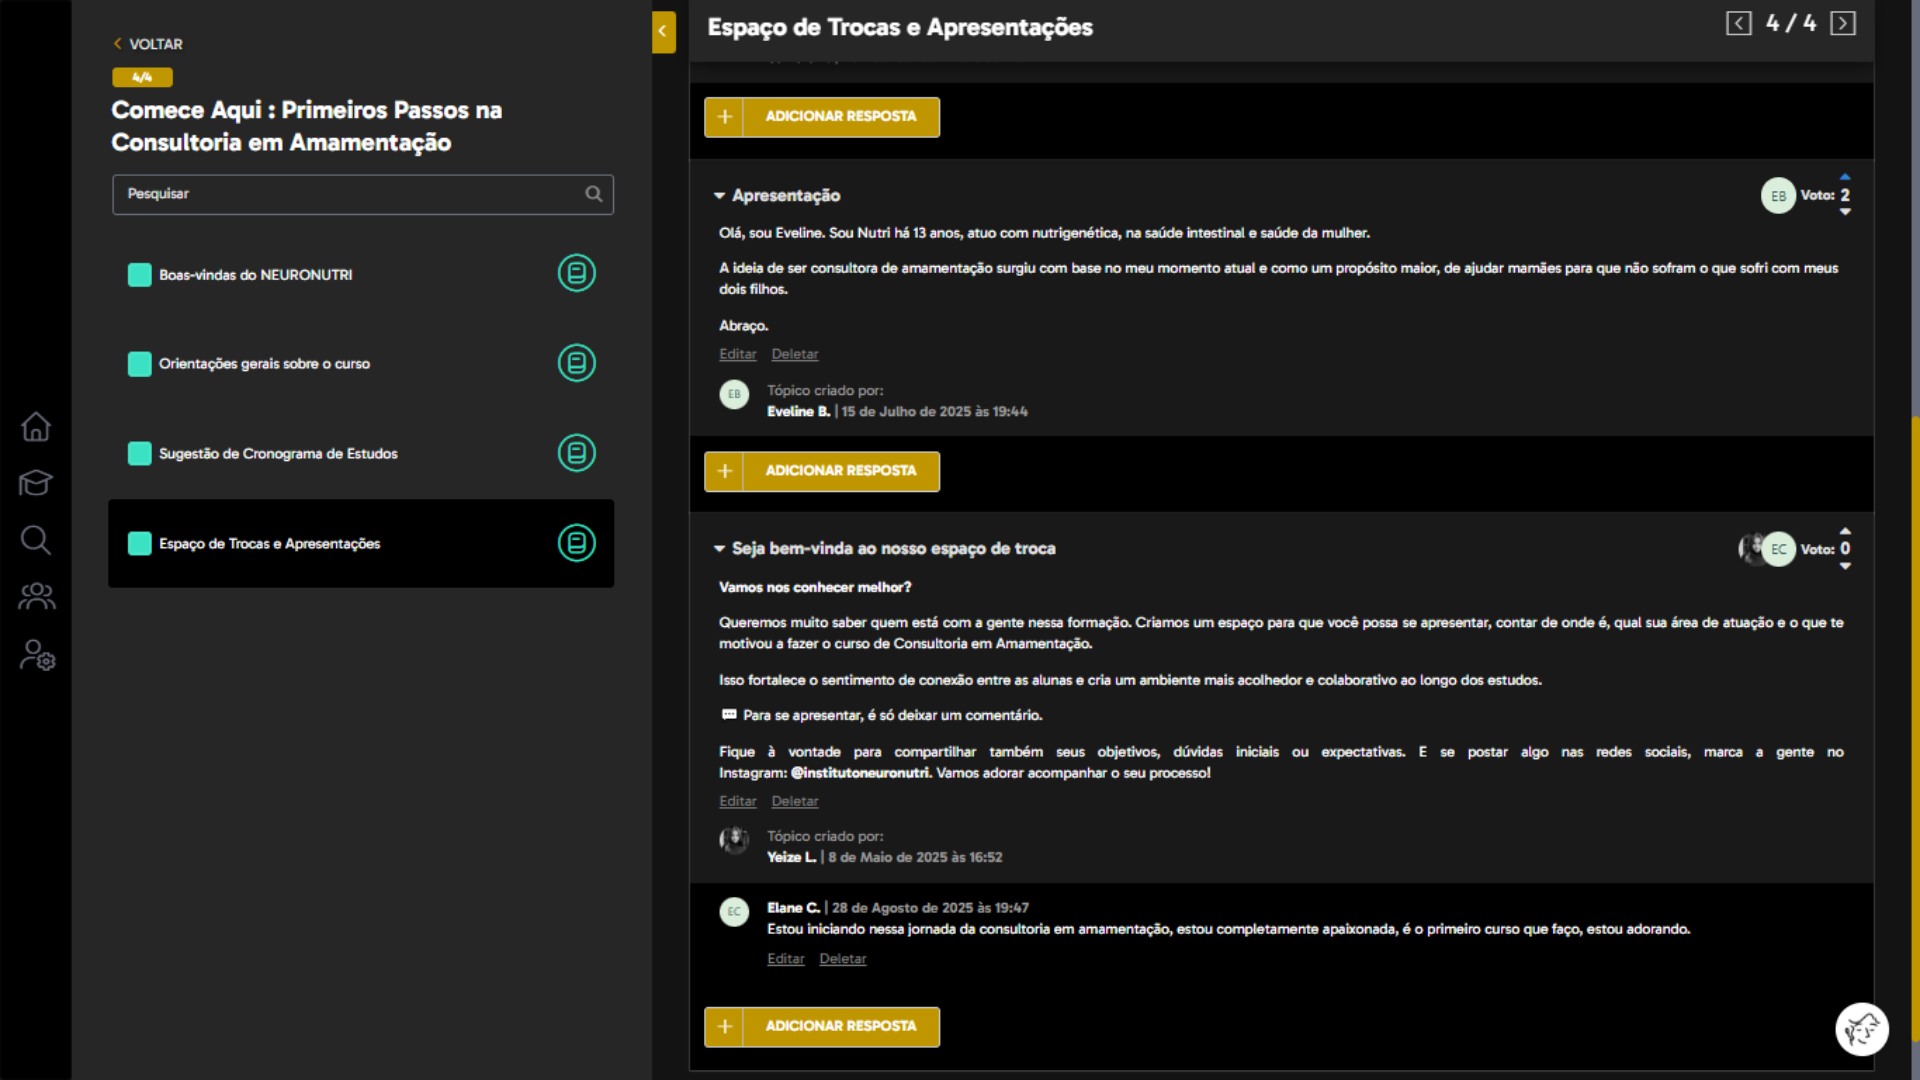Click the magnifying glass sidebar icon
This screenshot has height=1080, width=1920.
click(36, 540)
